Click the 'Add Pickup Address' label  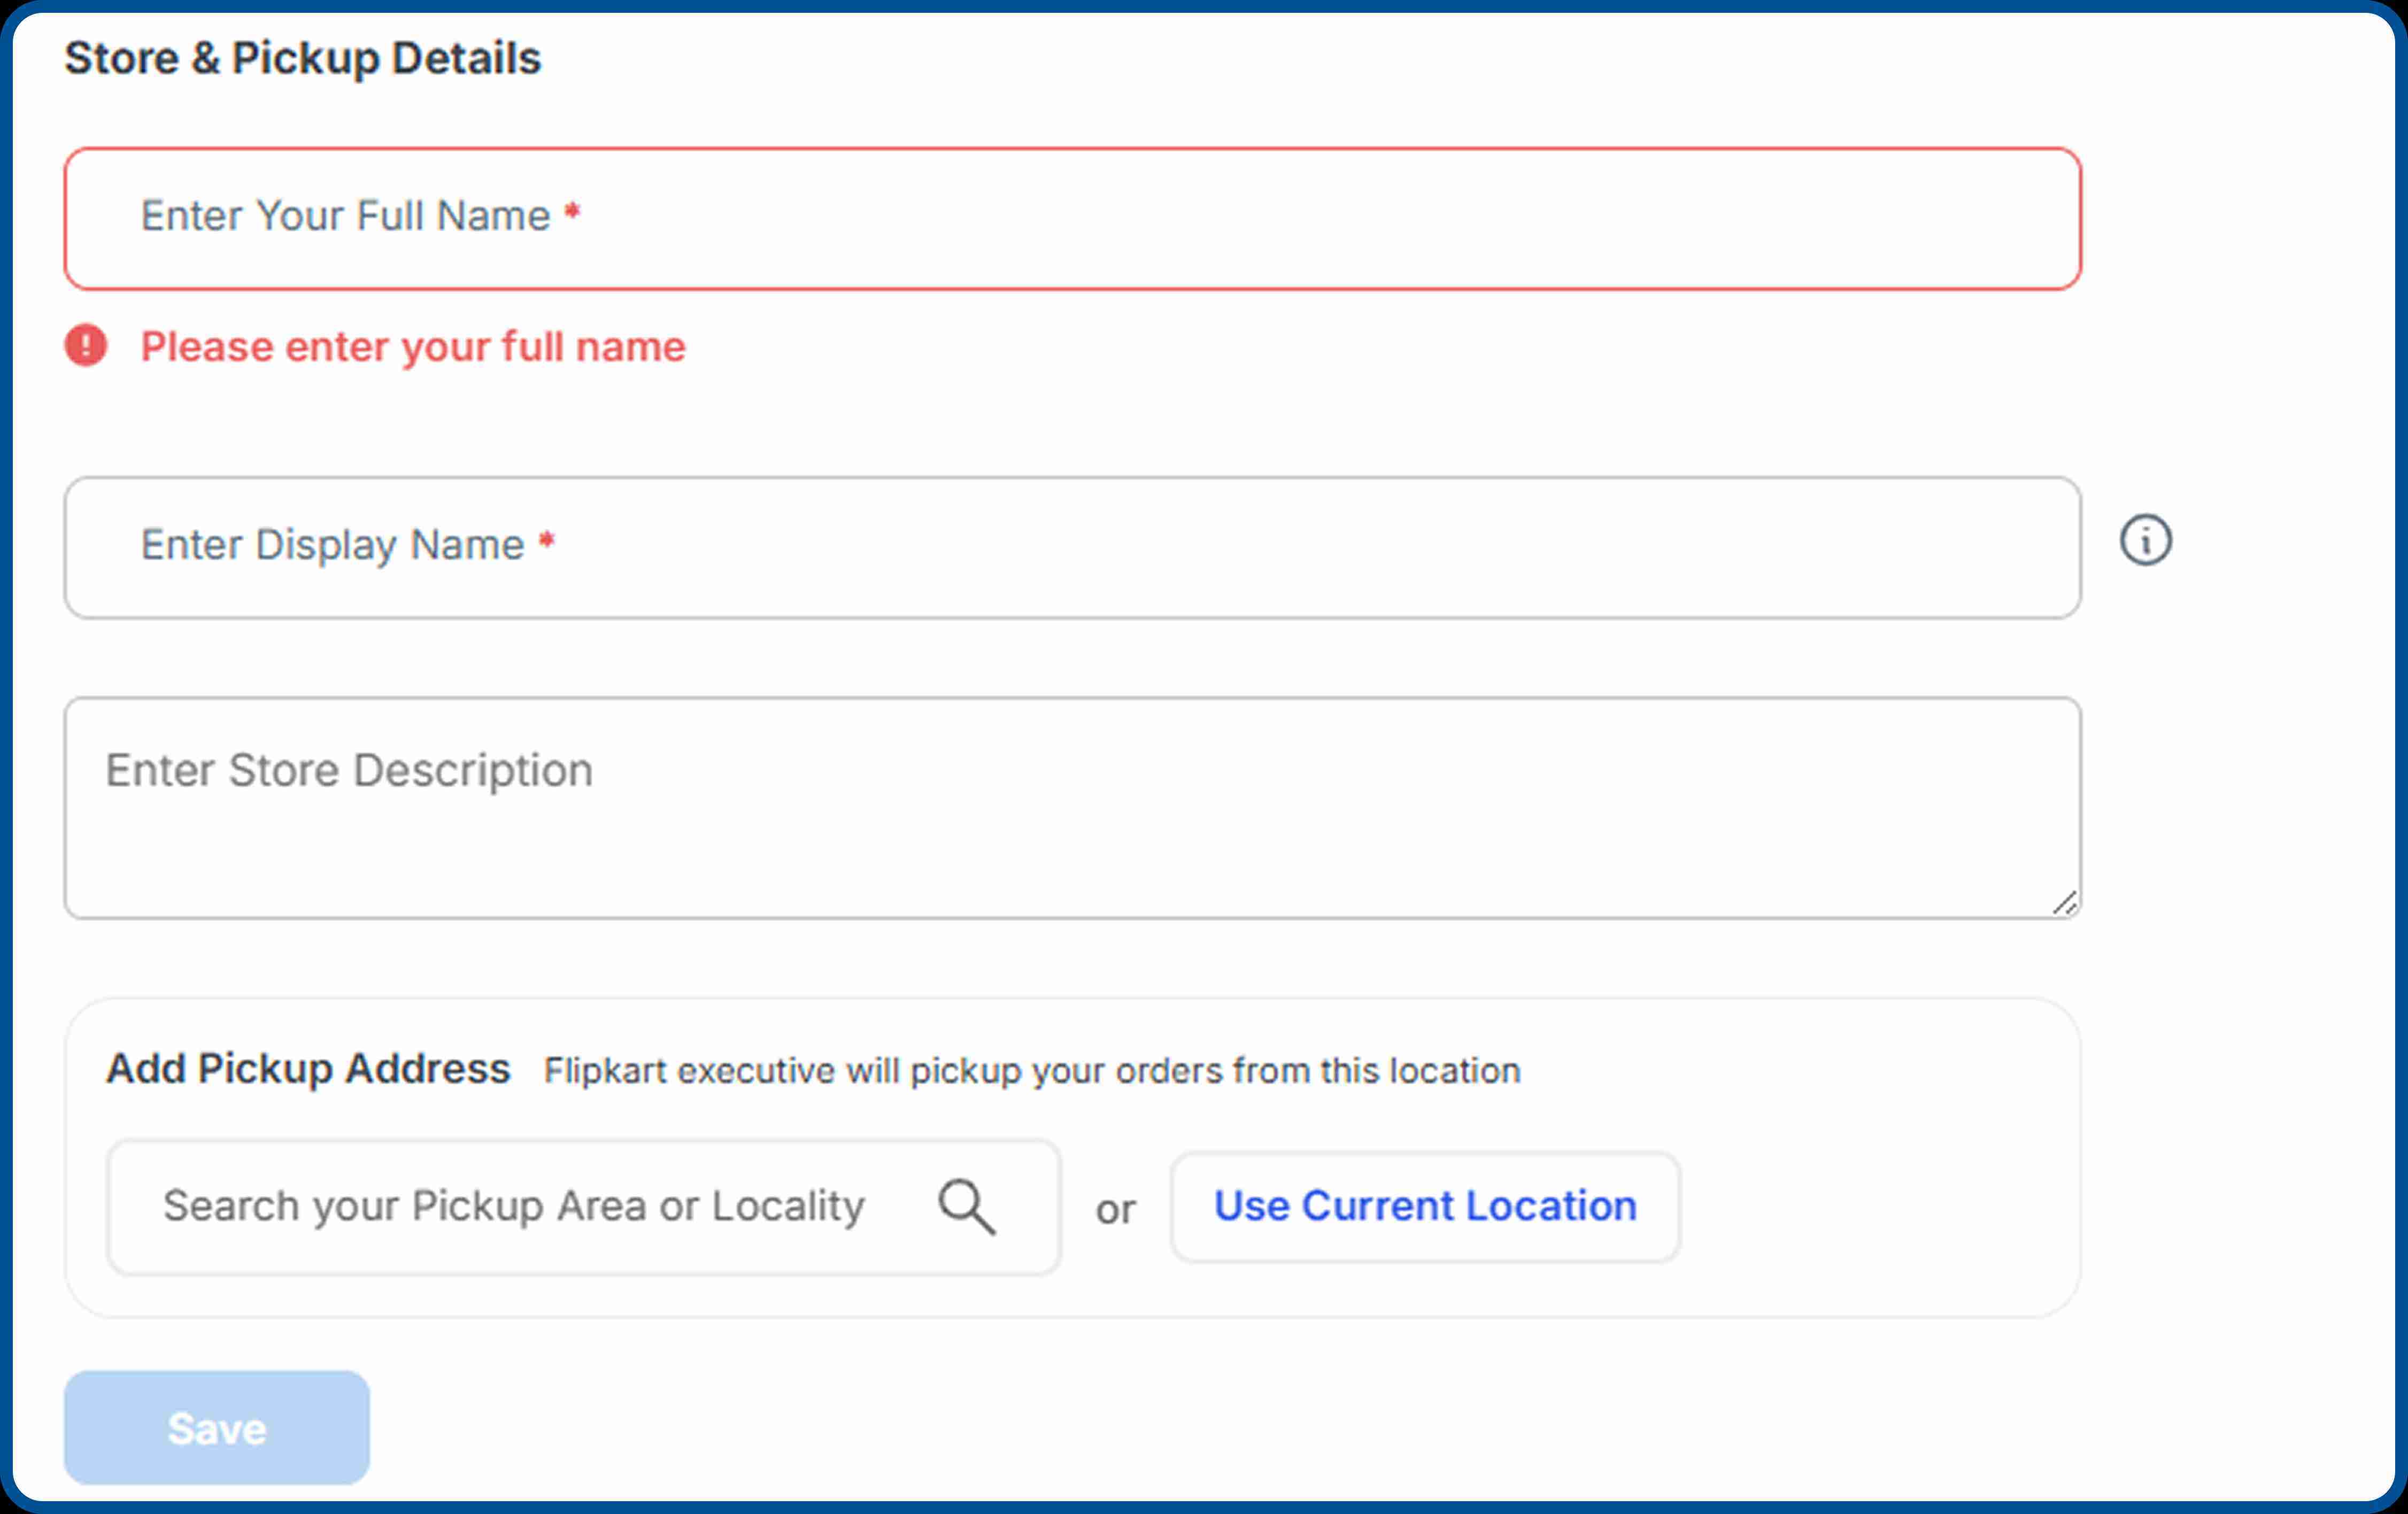coord(308,1069)
